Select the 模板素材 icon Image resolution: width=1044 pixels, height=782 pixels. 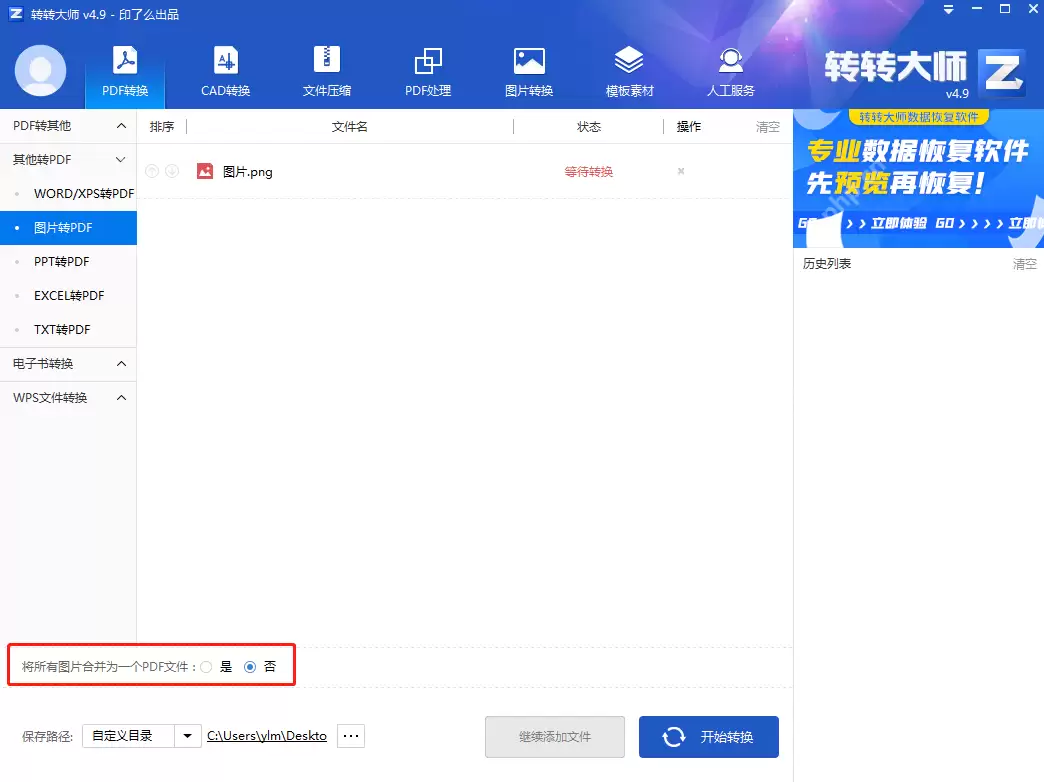629,68
